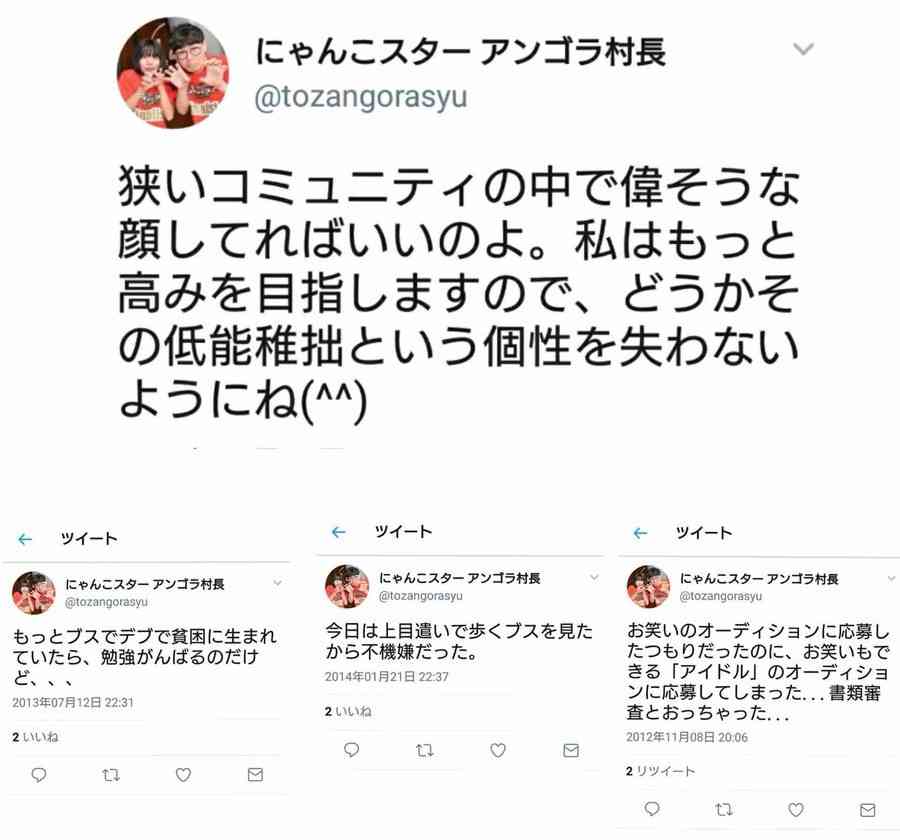Image resolution: width=900 pixels, height=840 pixels.
Task: Expand options chevron on the 2014 tweet
Action: click(x=594, y=577)
